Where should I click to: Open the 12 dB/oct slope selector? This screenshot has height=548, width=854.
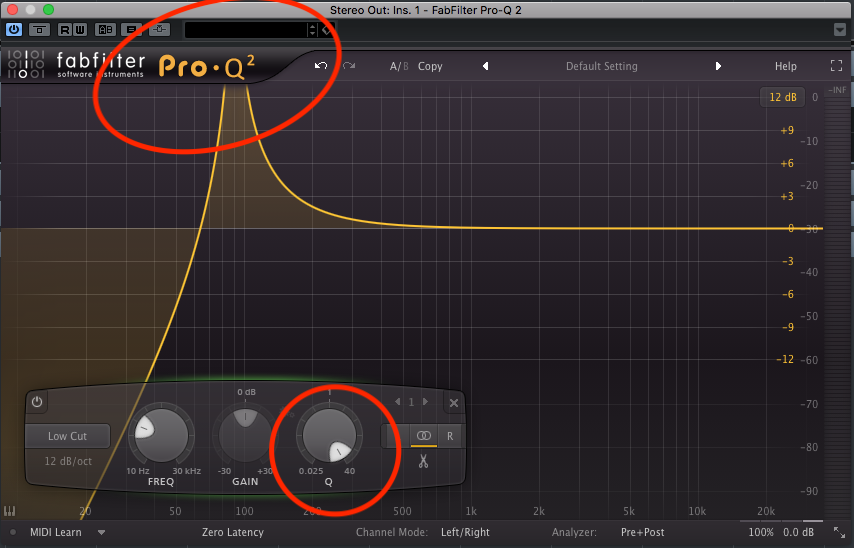pyautogui.click(x=68, y=461)
